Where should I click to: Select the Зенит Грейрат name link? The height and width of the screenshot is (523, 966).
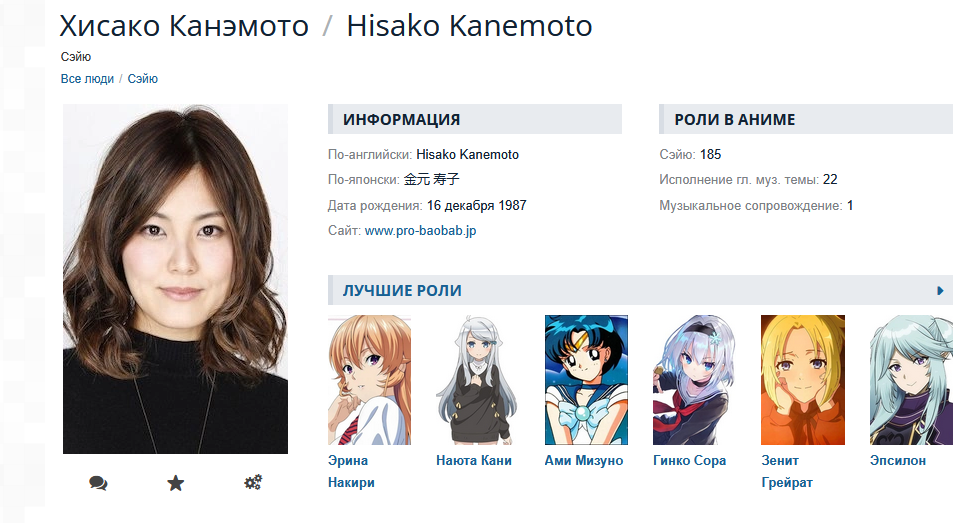(x=787, y=471)
